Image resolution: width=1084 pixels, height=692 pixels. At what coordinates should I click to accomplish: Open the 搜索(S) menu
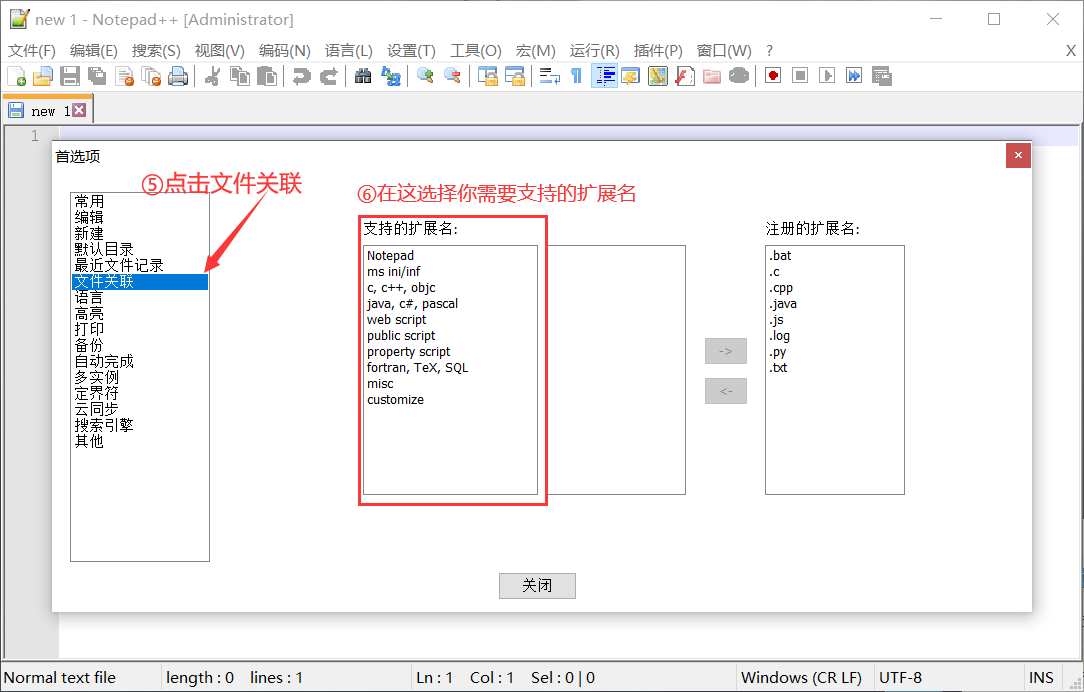click(x=156, y=50)
